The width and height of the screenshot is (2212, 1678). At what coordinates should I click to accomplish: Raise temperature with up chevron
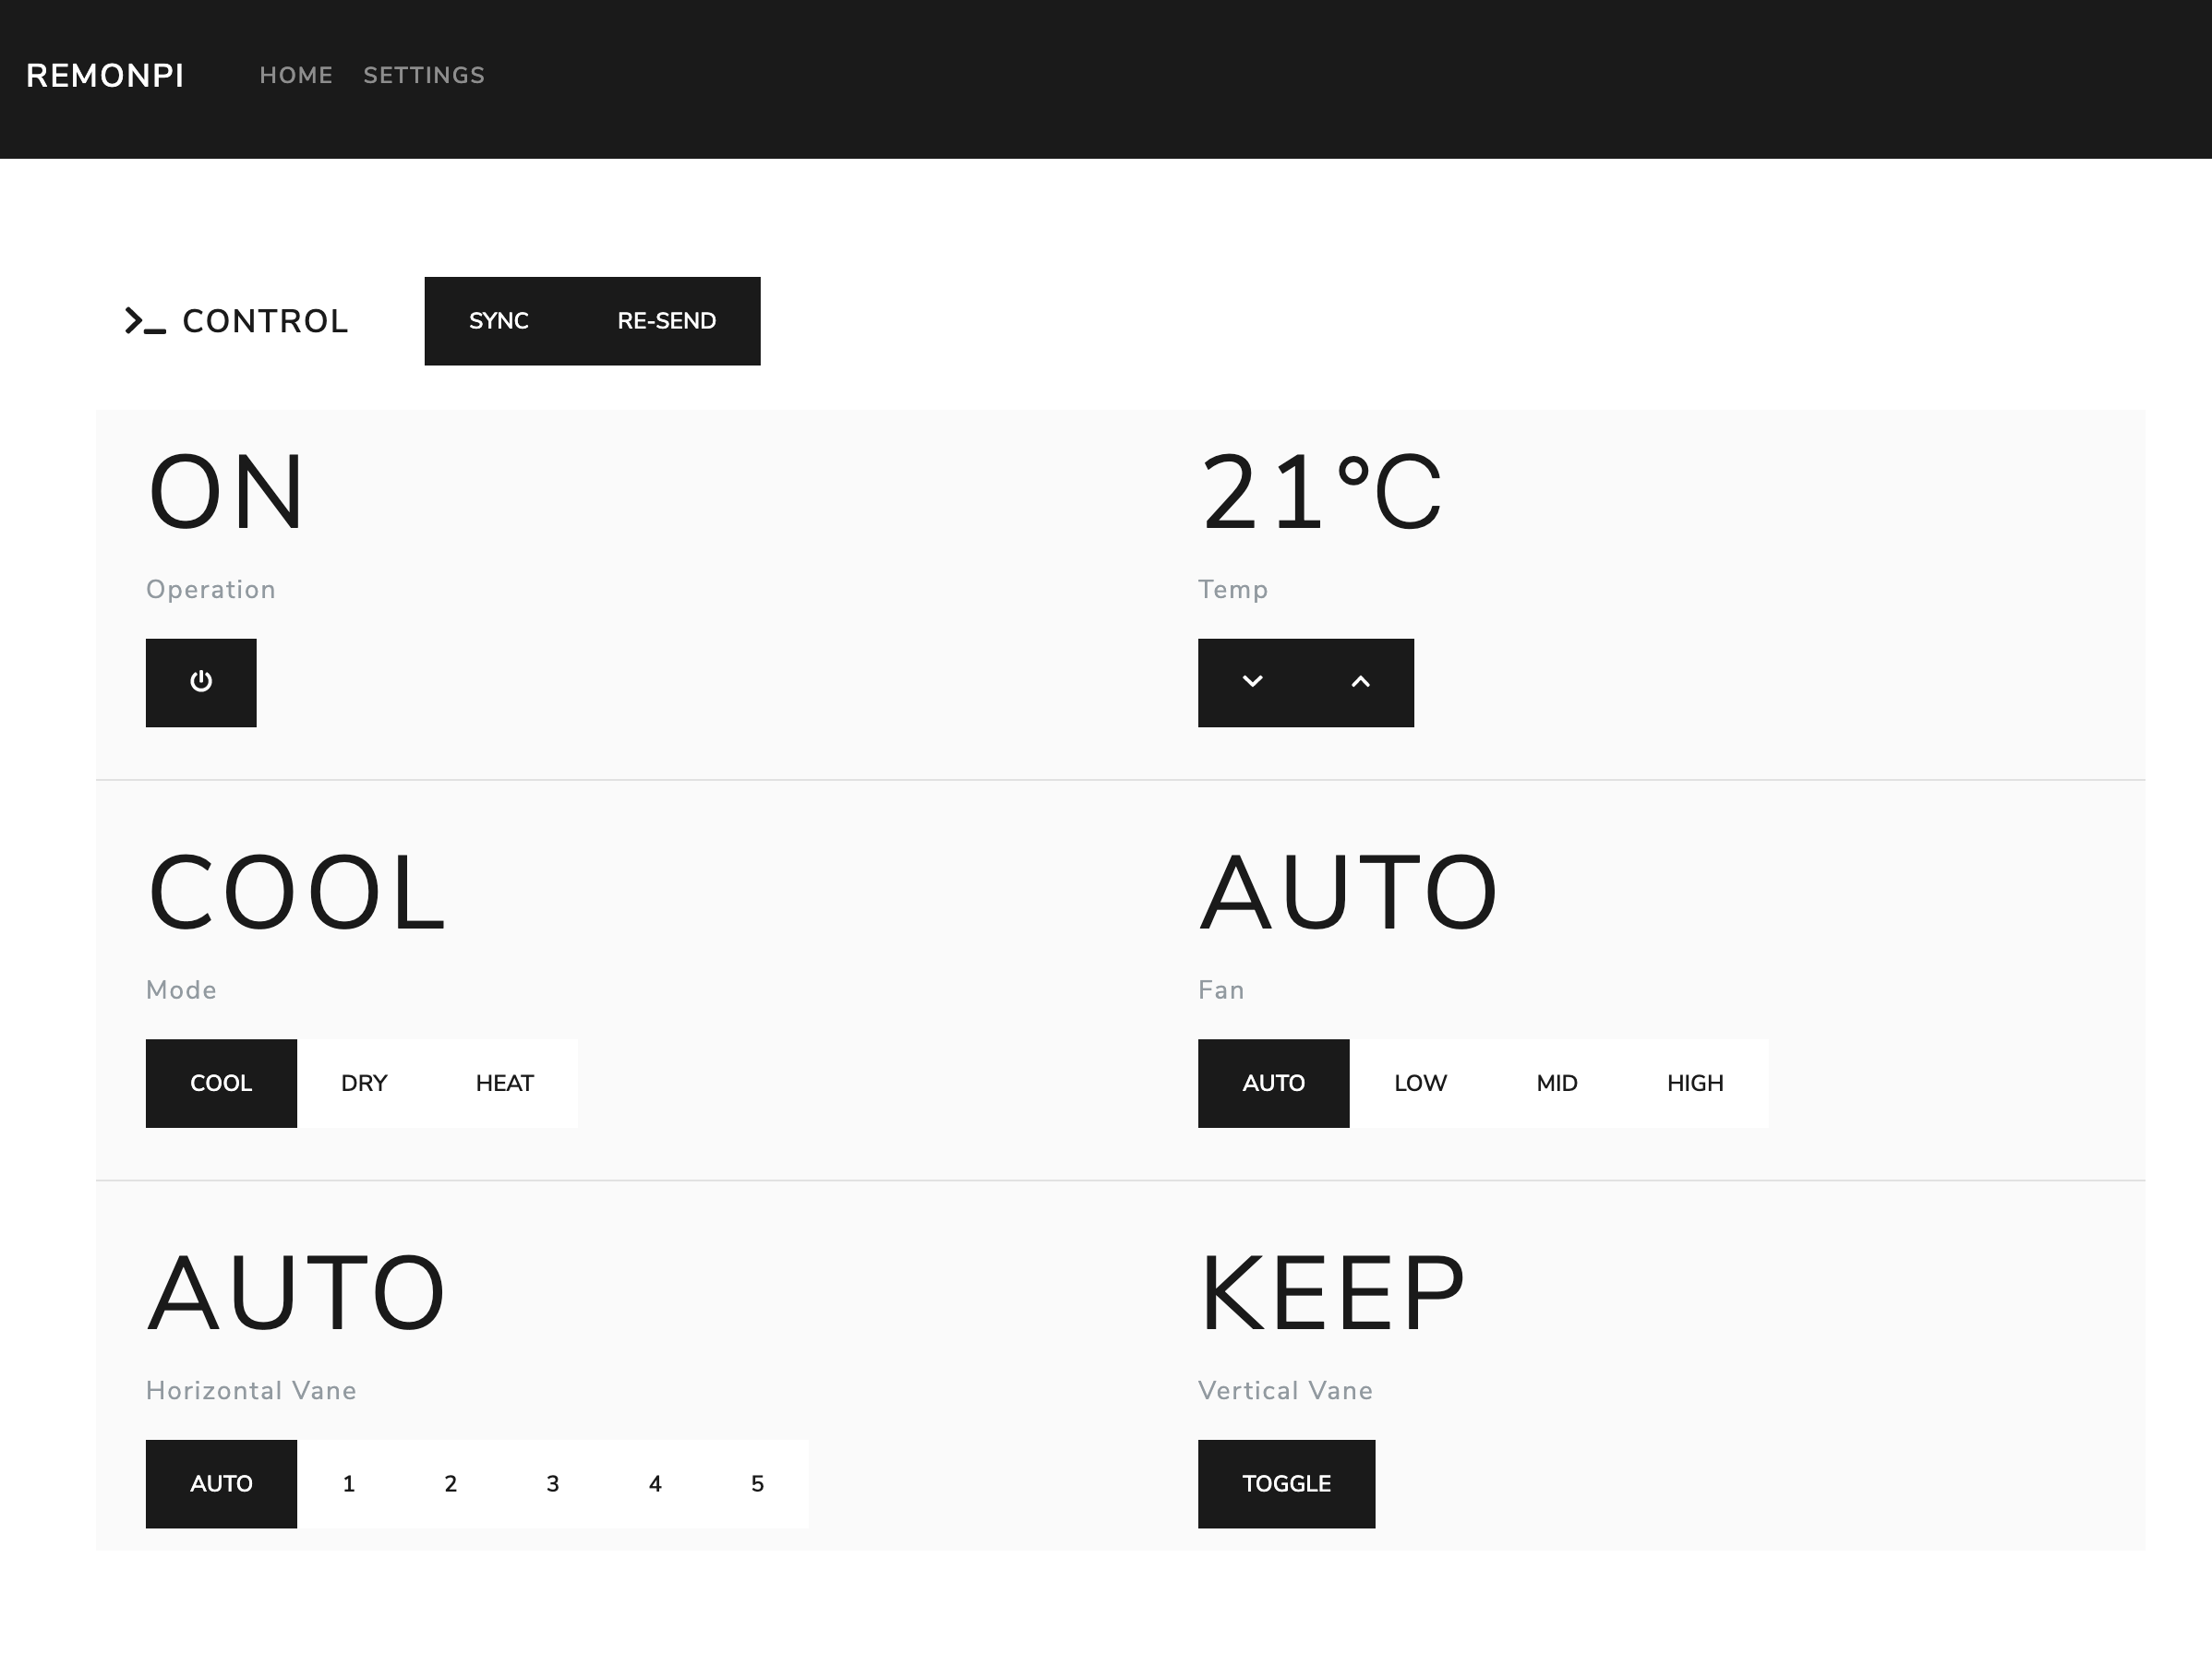(1360, 682)
